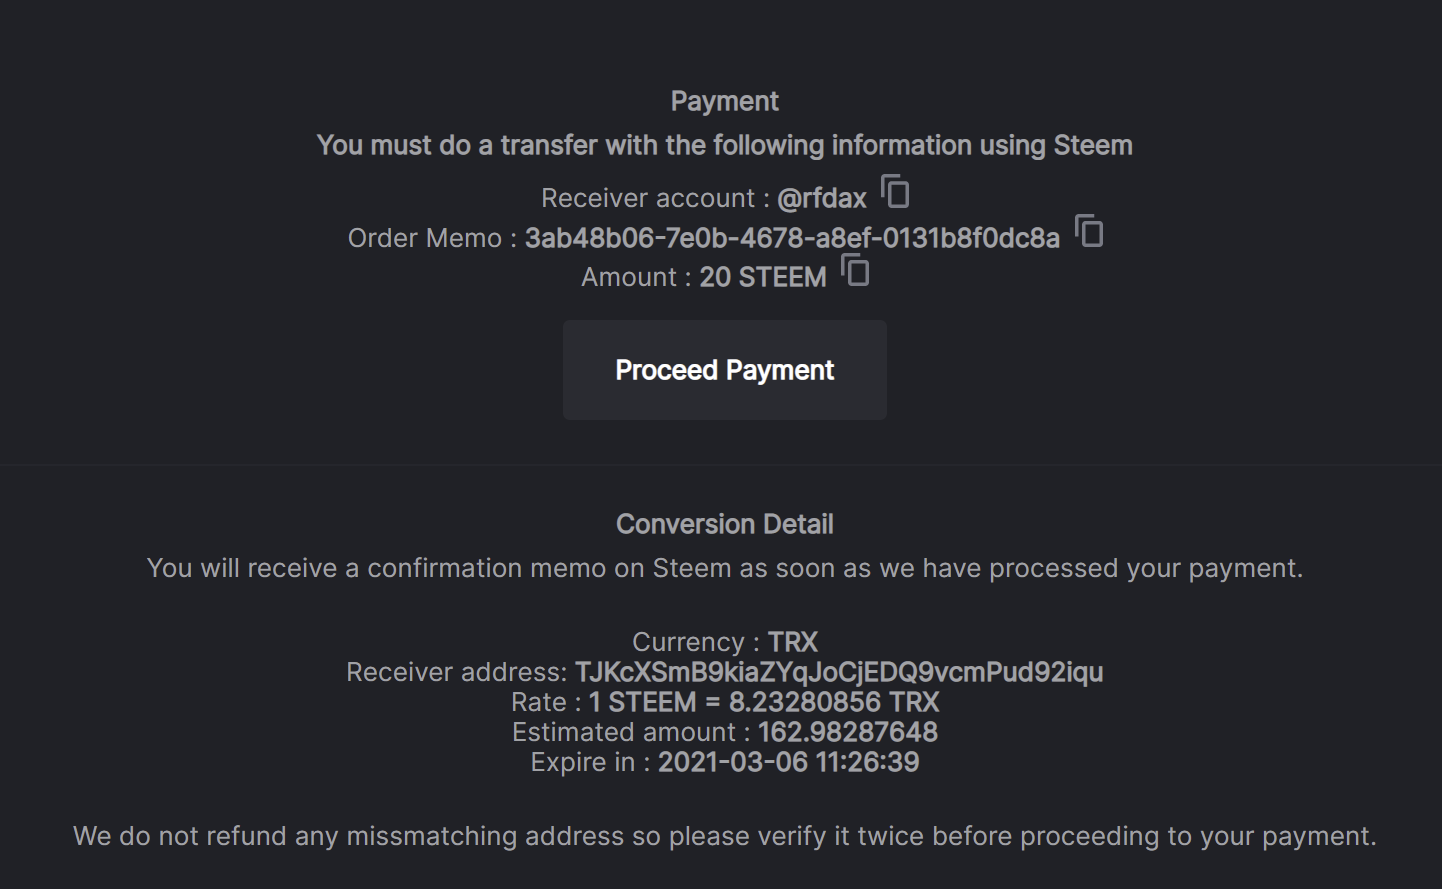Select the order memo ID text
Screen dimensions: 1442x889
791,238
